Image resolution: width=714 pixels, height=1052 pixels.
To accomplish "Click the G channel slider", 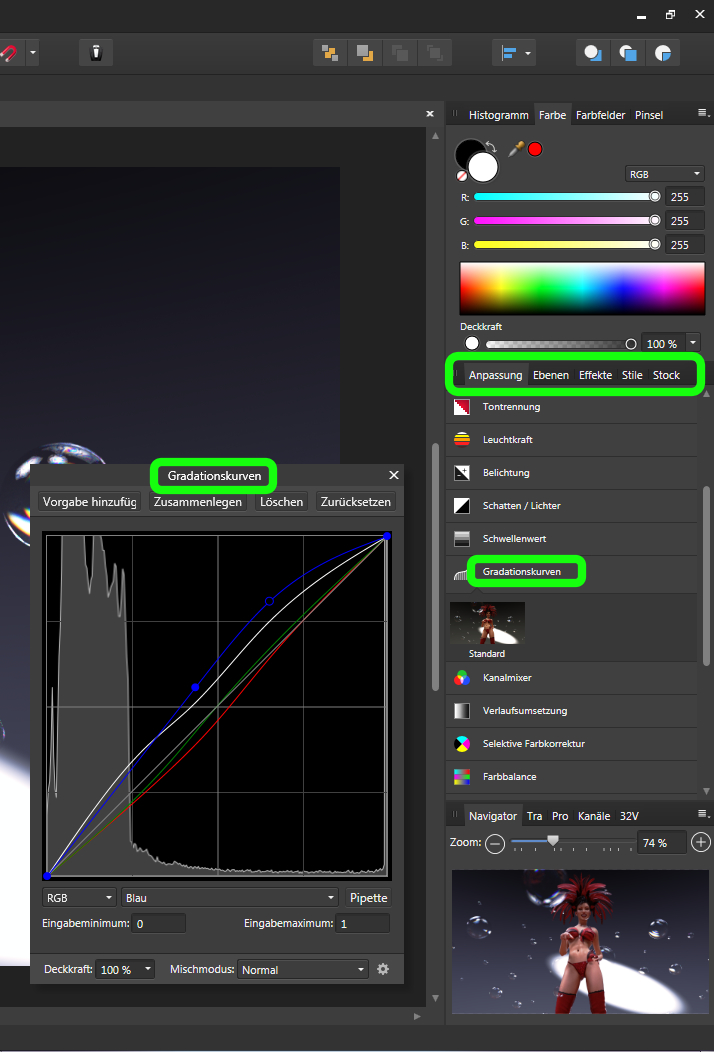I will coord(567,221).
